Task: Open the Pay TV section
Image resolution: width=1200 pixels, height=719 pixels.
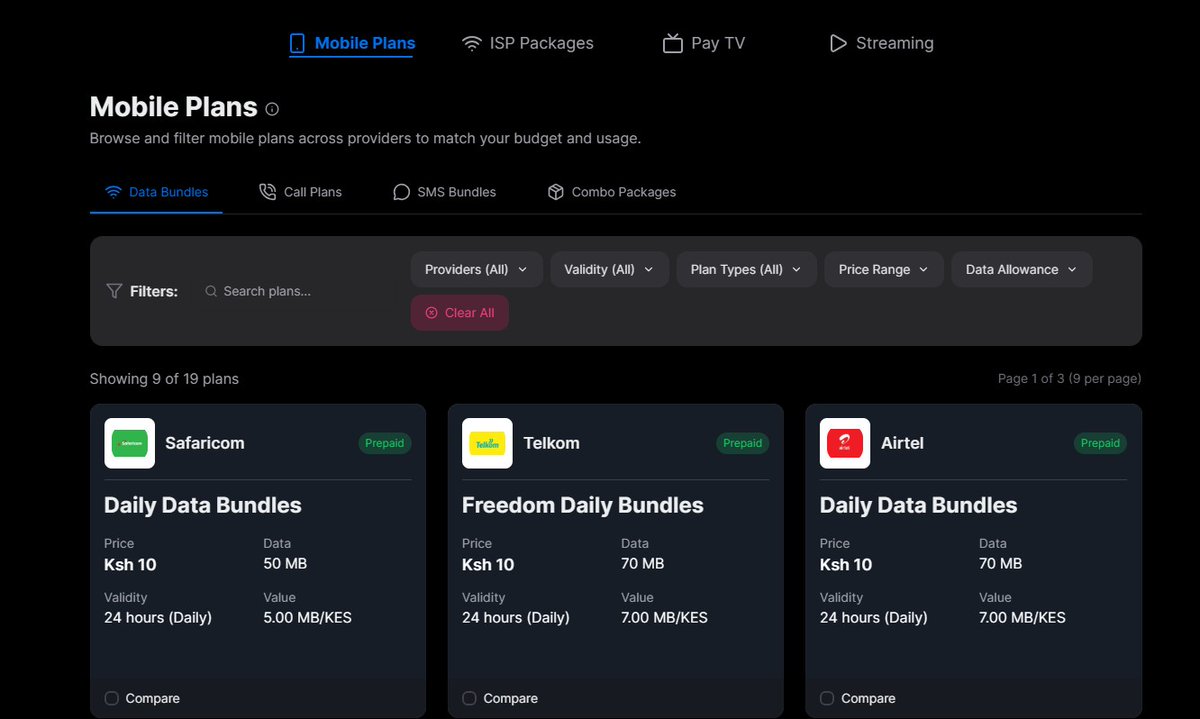Action: [704, 43]
